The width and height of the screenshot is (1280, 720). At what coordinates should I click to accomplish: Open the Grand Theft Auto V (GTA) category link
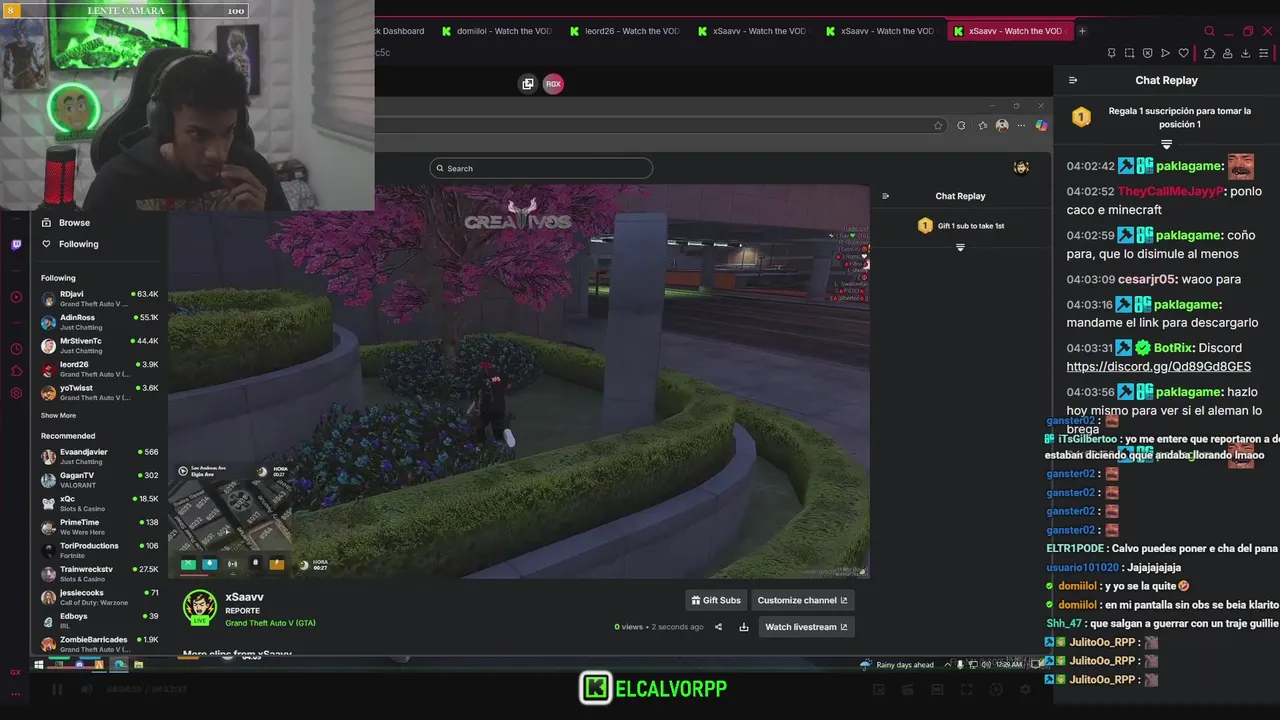point(270,623)
